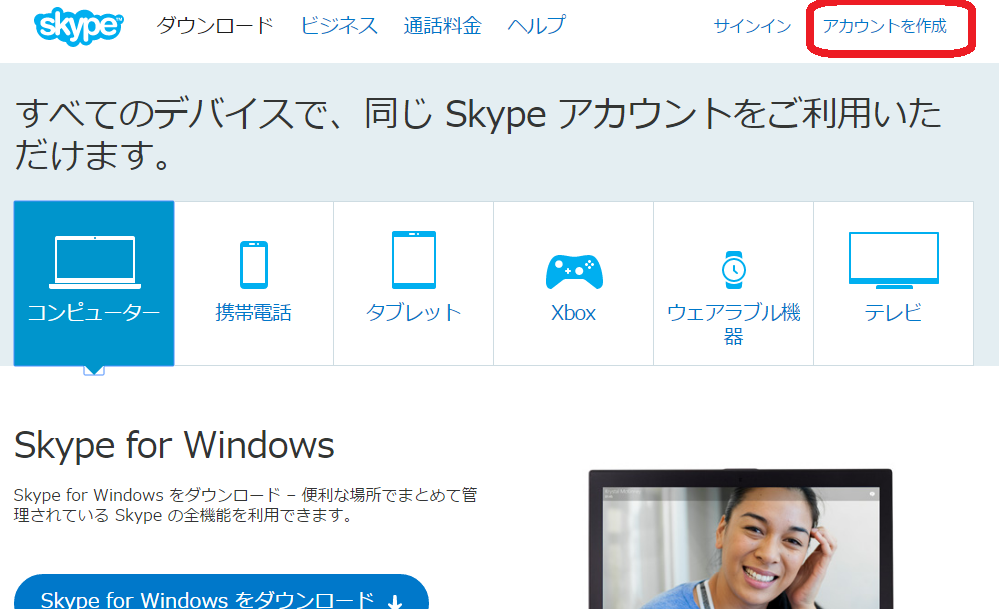
Task: Switch to the テレビ tab label
Action: 893,313
